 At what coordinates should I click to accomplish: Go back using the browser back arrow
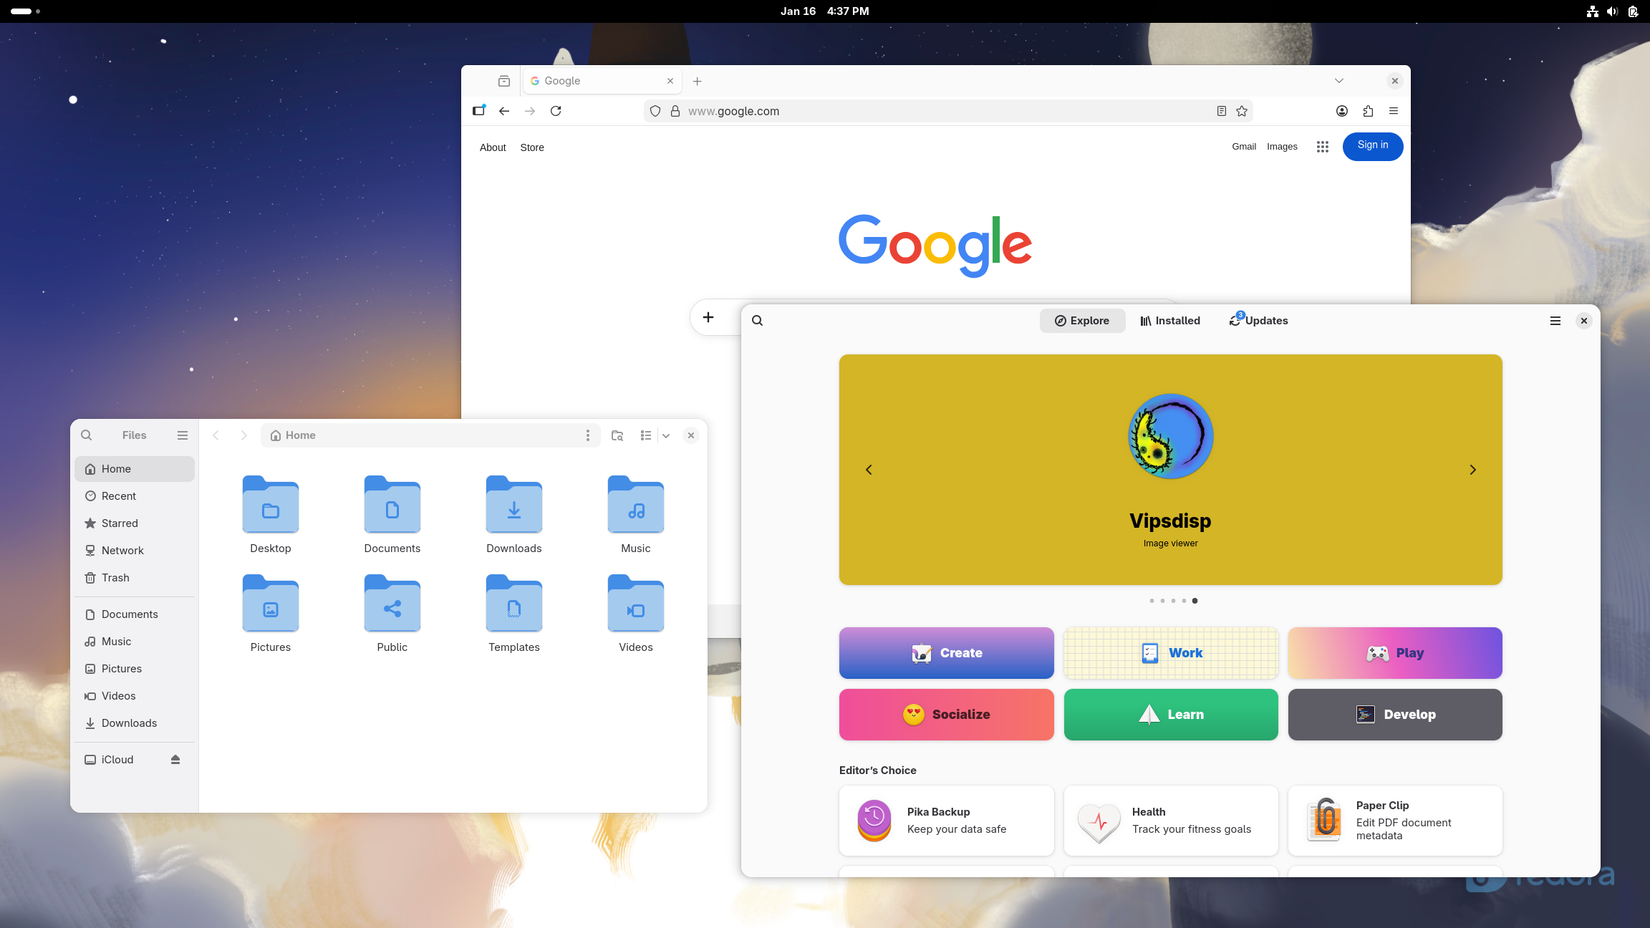(x=504, y=111)
